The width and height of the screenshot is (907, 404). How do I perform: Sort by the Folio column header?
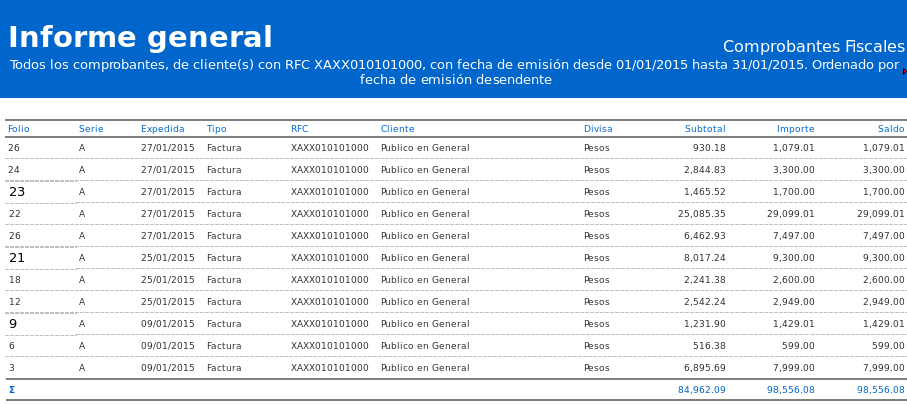[19, 129]
